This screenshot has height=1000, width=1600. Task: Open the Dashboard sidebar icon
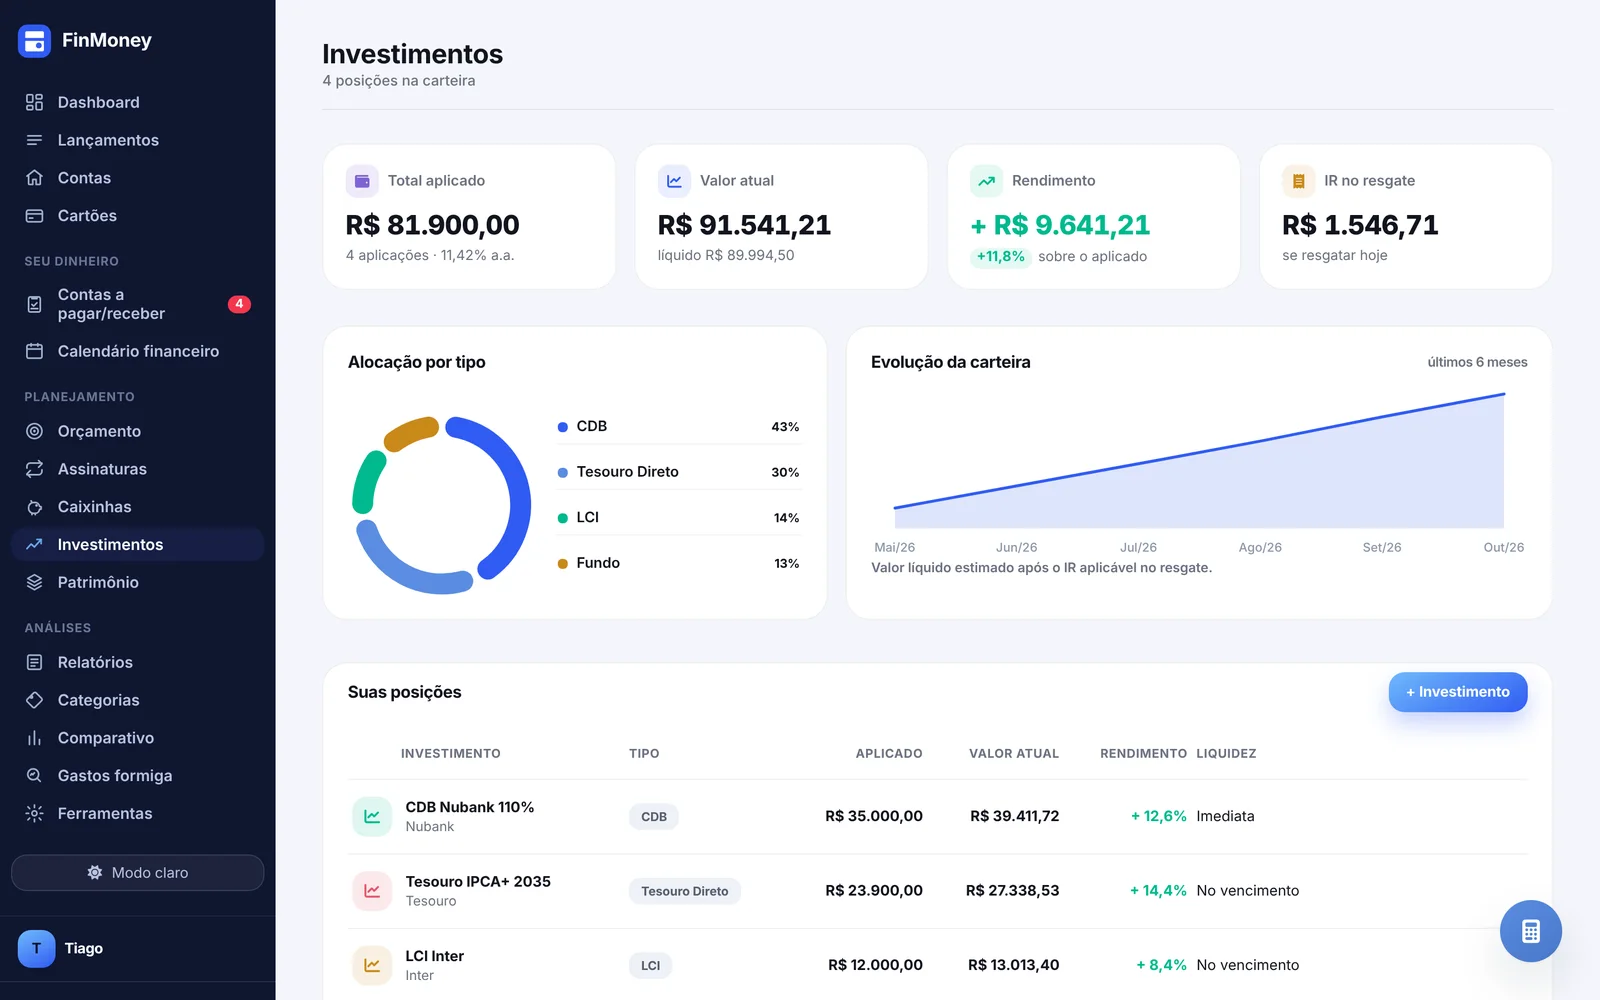pyautogui.click(x=34, y=102)
